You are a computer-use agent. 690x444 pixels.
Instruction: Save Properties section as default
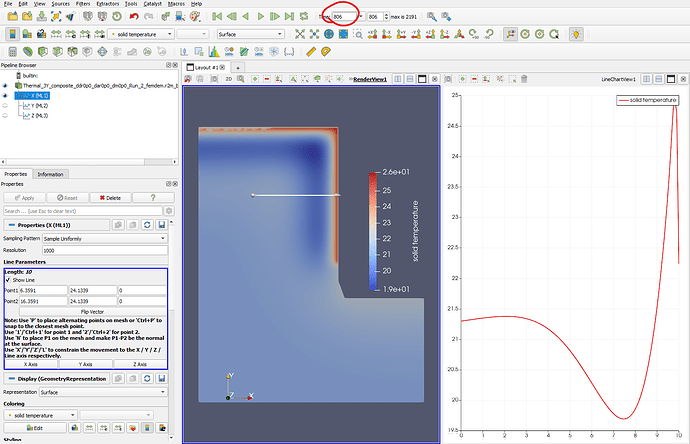click(162, 226)
